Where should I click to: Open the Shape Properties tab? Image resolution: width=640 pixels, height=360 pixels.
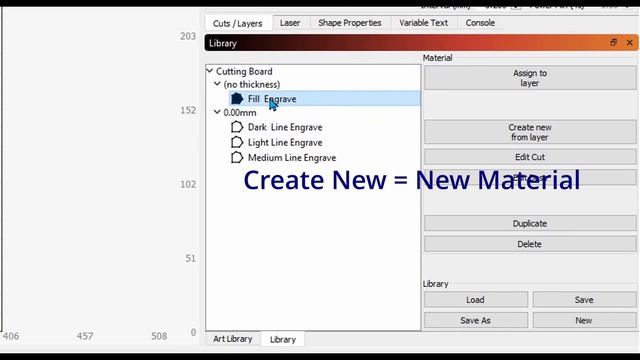click(350, 23)
